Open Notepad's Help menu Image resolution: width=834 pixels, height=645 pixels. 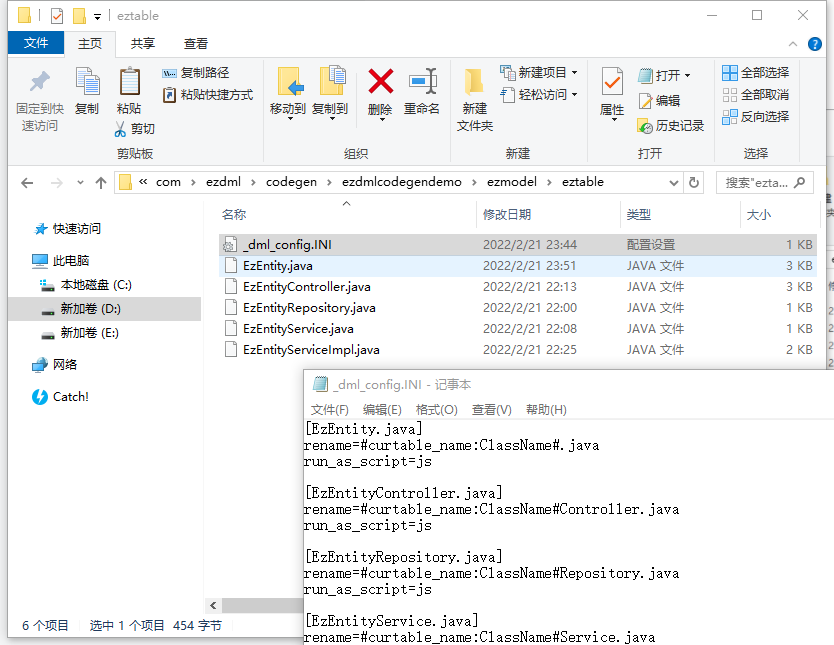546,410
